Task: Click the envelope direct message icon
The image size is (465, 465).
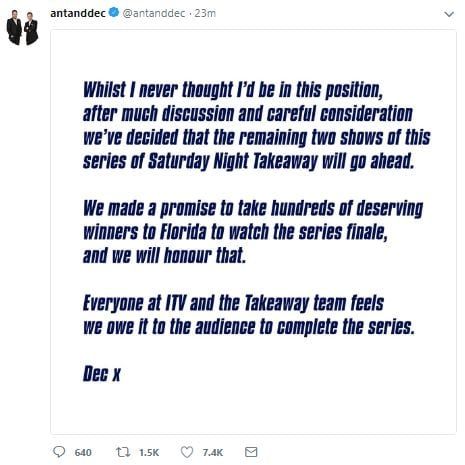Action: (251, 452)
